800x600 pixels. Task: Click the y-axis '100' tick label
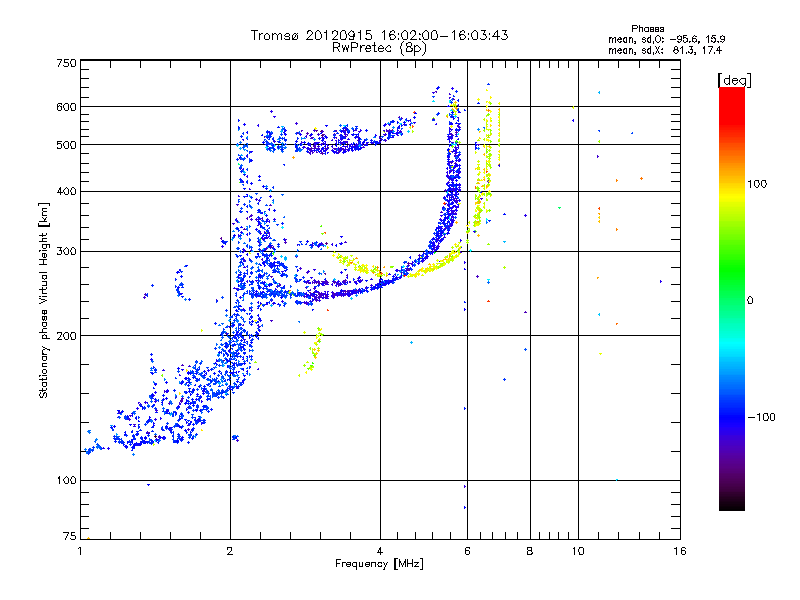[x=66, y=481]
